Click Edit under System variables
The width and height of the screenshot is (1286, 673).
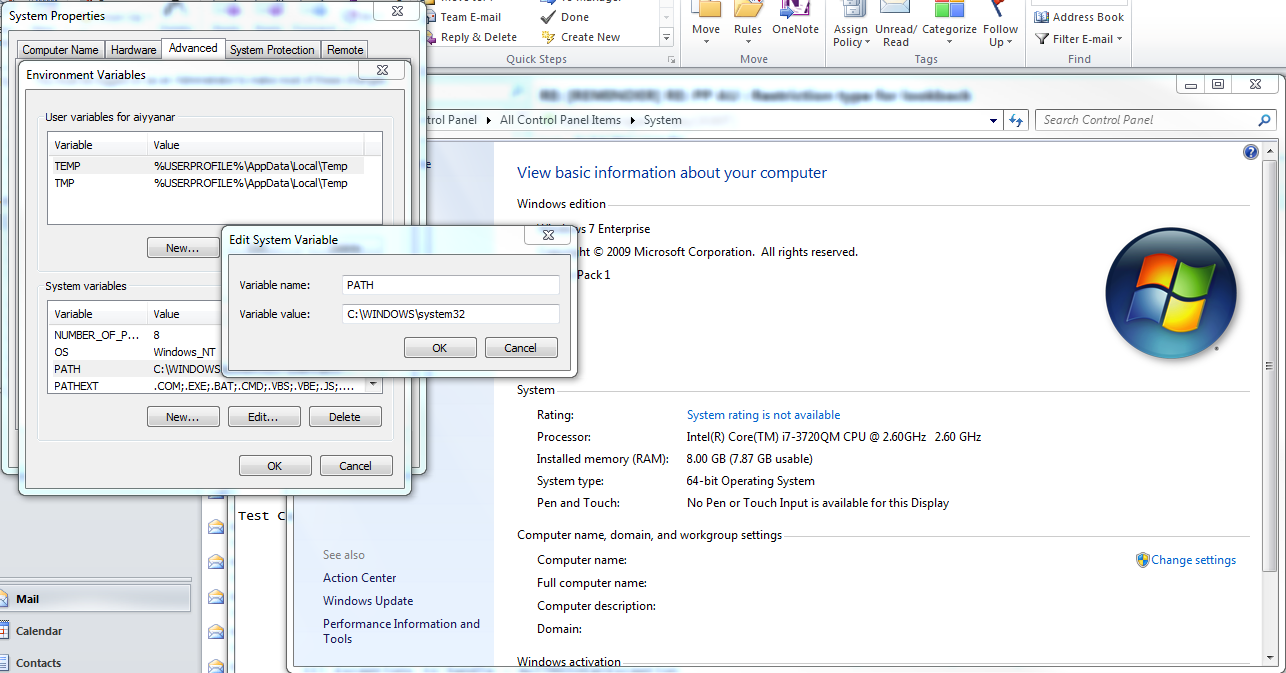pos(264,416)
